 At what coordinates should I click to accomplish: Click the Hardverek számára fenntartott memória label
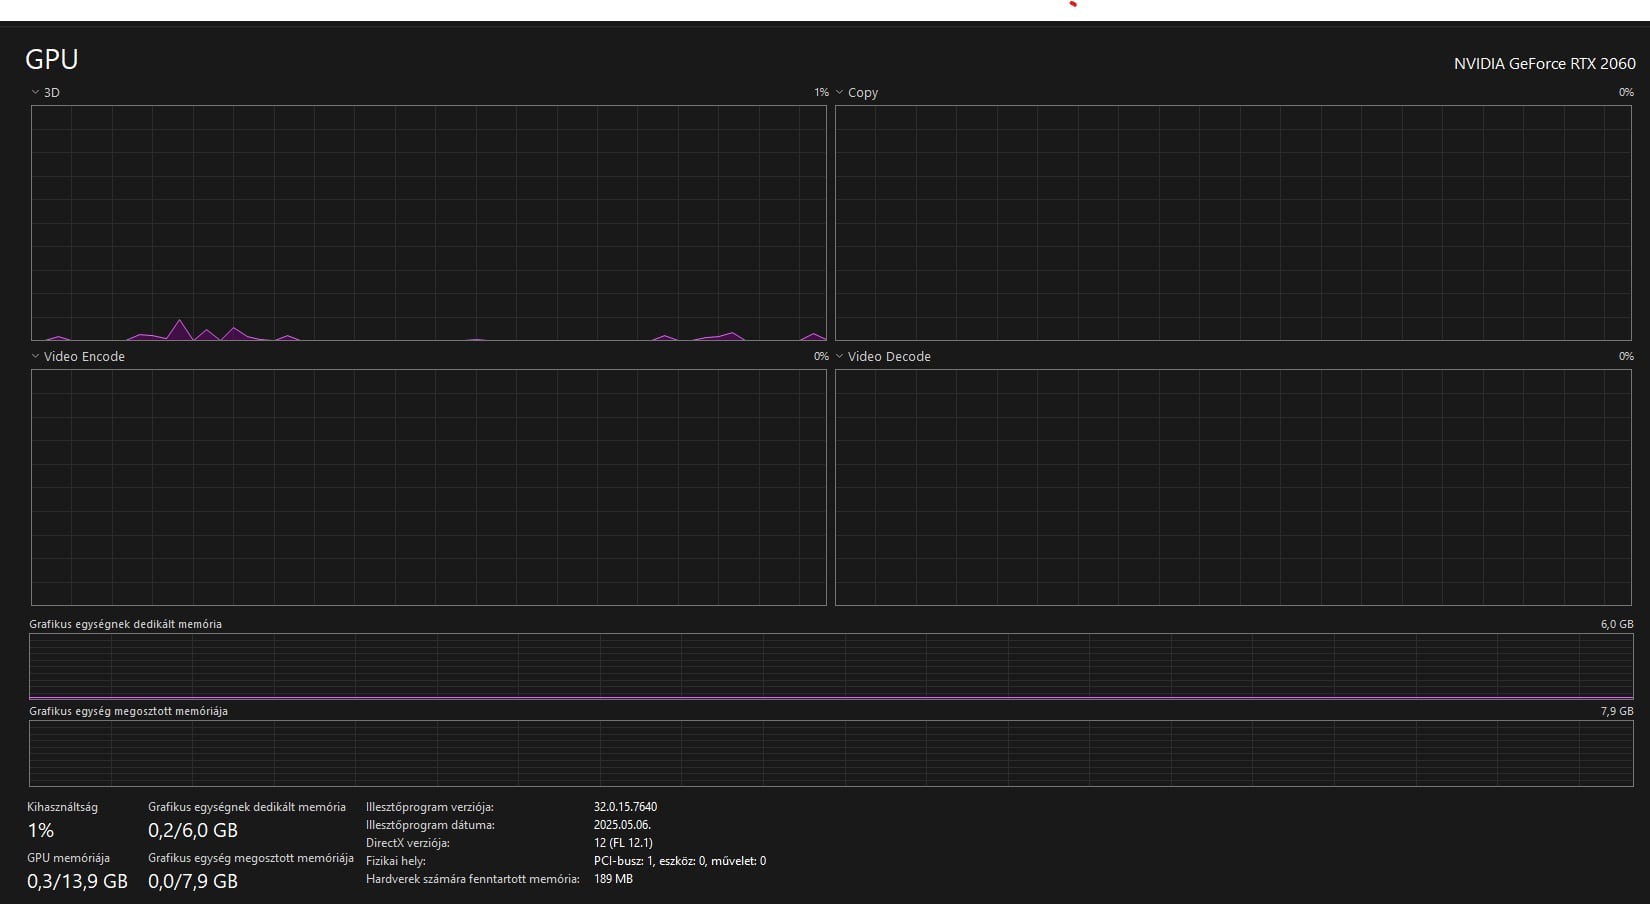[473, 879]
